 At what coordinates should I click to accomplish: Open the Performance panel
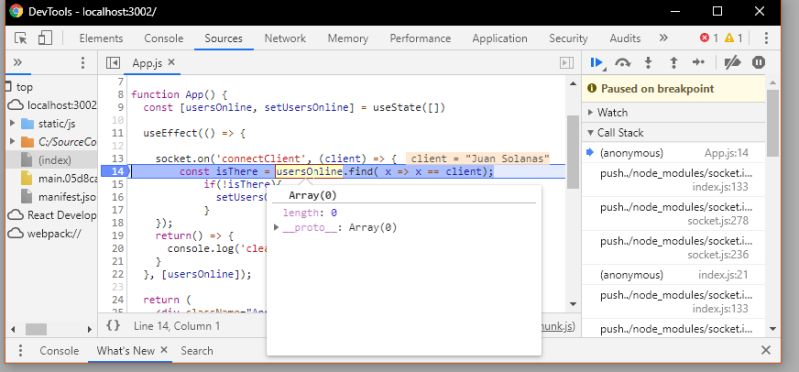click(x=420, y=39)
